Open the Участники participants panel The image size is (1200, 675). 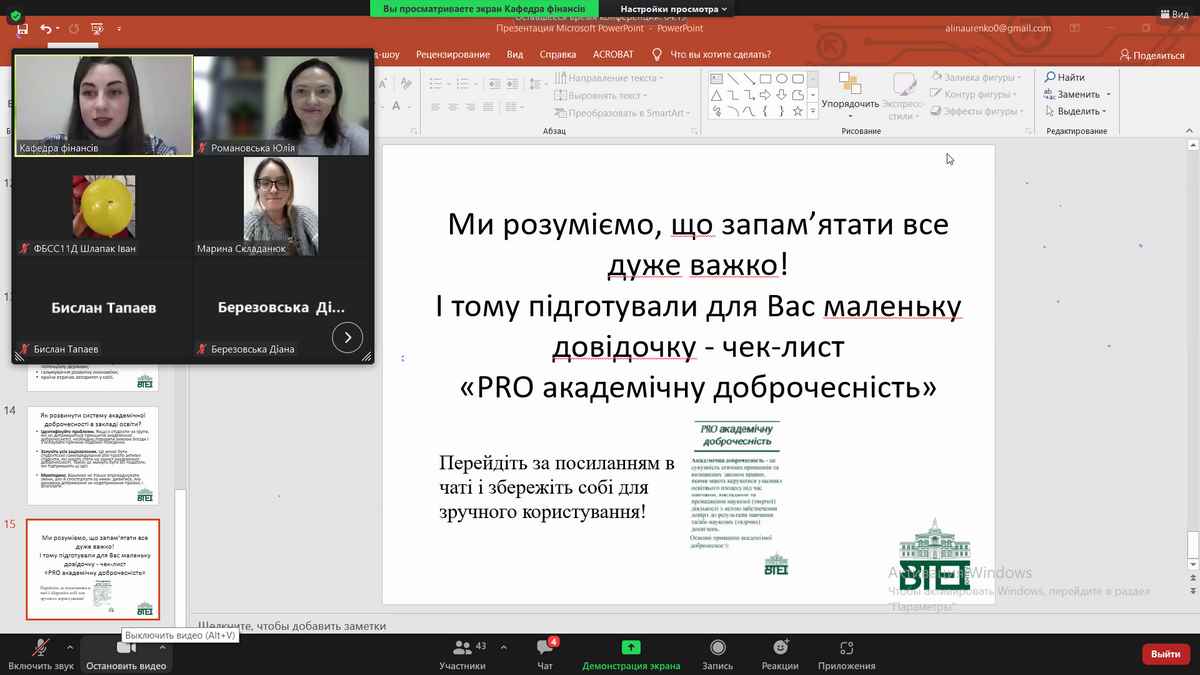click(462, 654)
